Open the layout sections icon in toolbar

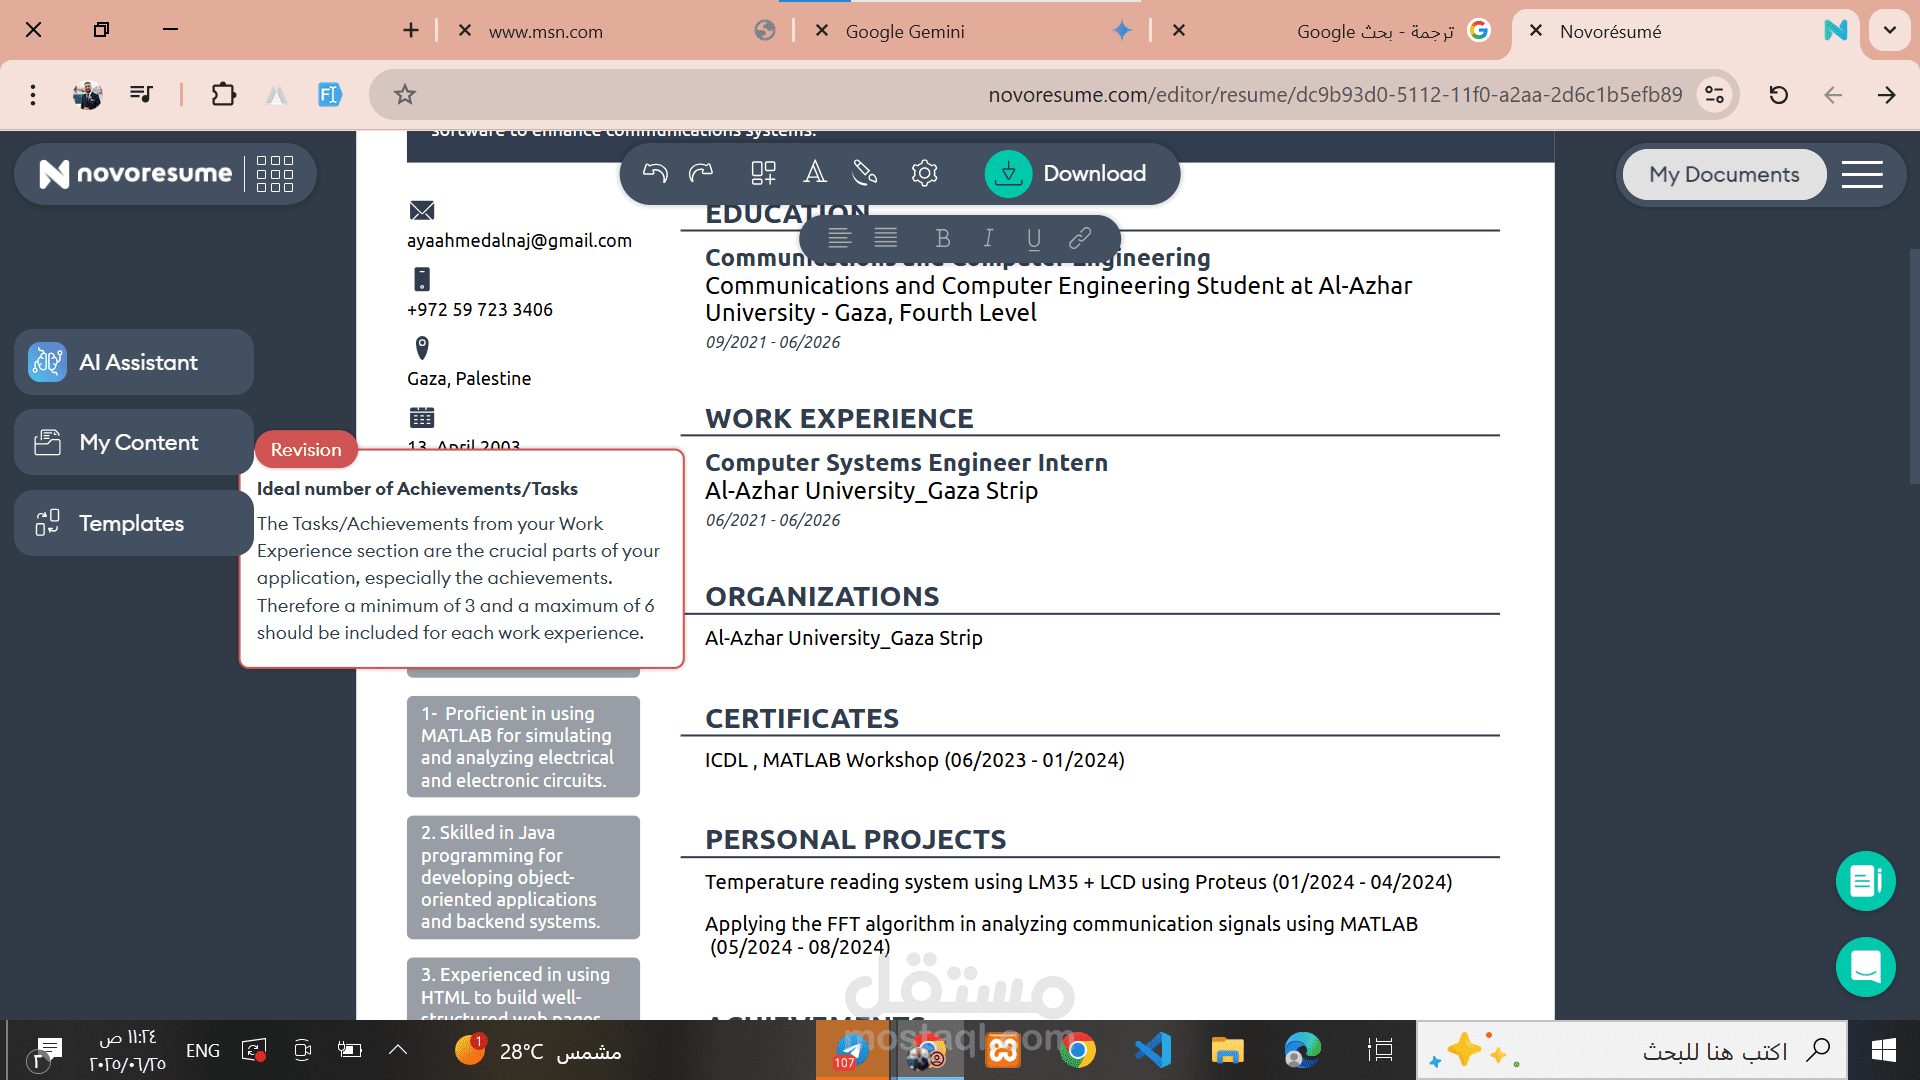[x=763, y=173]
